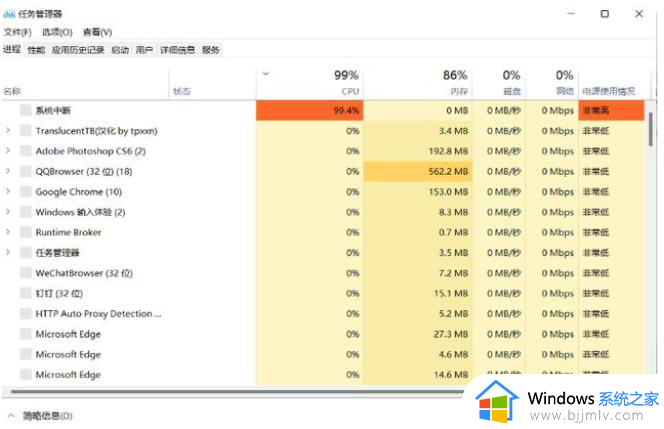Switch to the 进程 tab
The image size is (664, 429).
[x=12, y=50]
